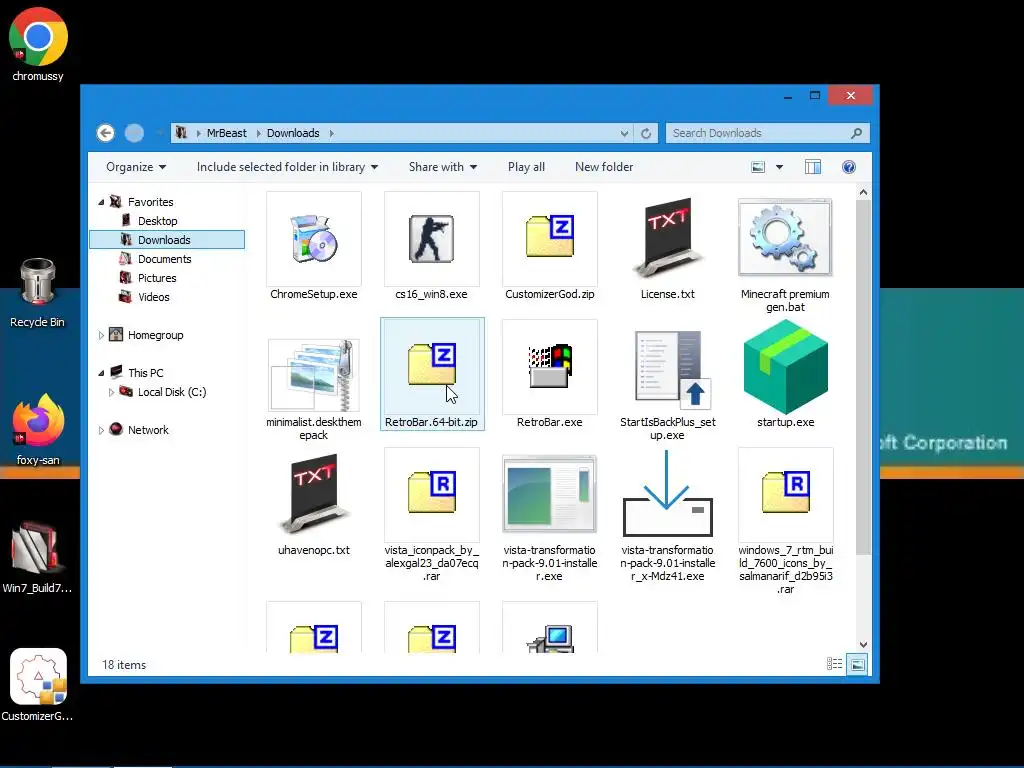Select Downloads in navigation pane

(x=167, y=240)
